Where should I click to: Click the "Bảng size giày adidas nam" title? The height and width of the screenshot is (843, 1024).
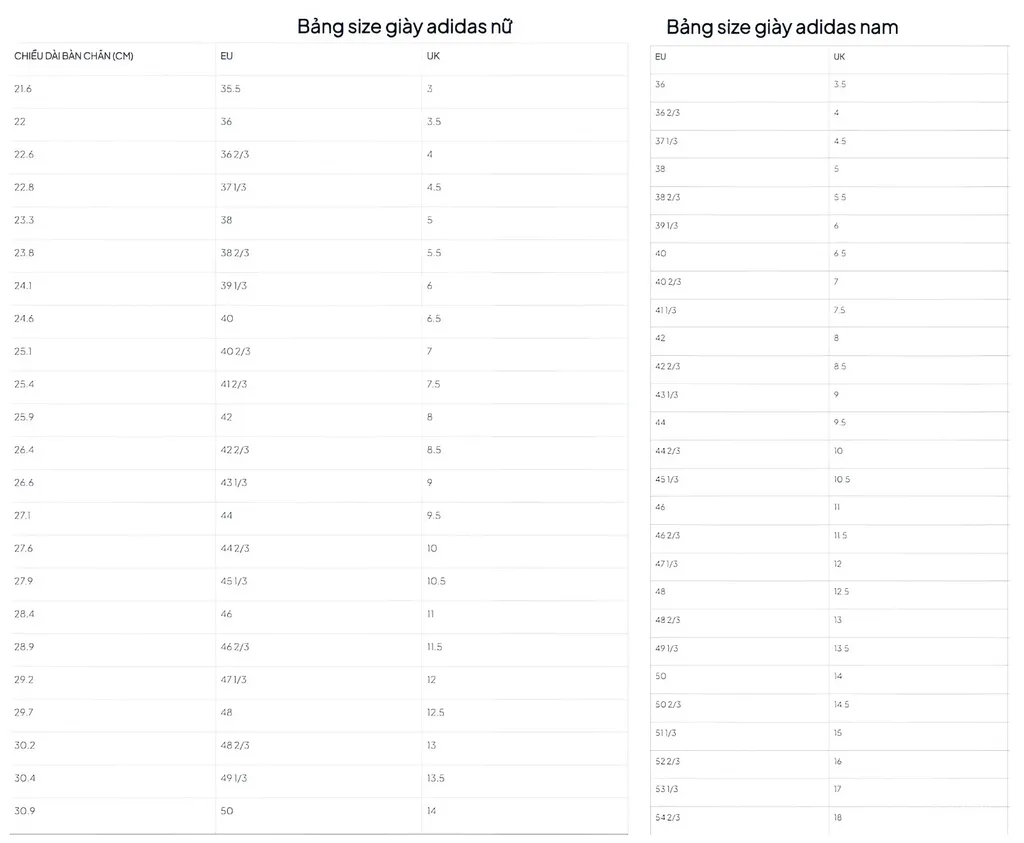point(782,27)
